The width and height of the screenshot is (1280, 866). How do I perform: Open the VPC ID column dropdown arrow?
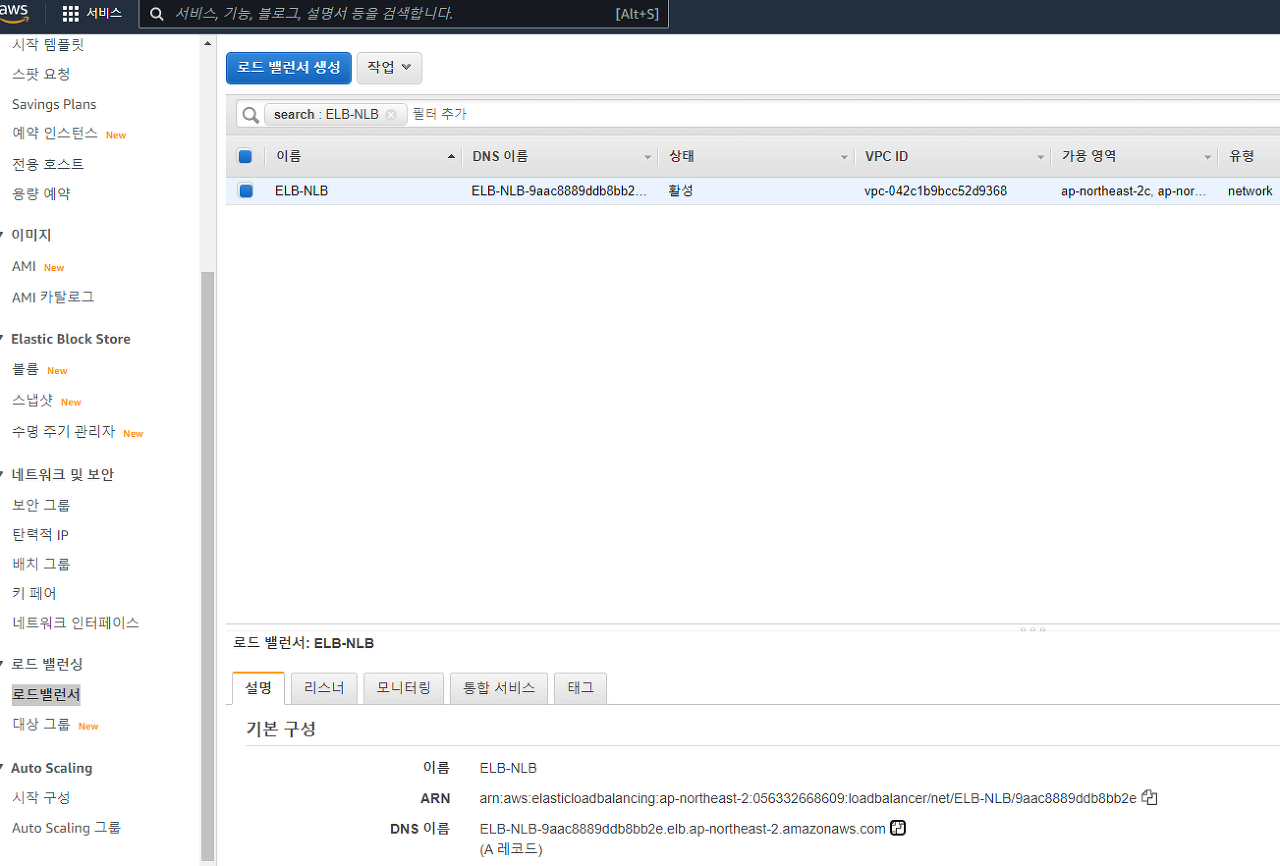[1041, 158]
